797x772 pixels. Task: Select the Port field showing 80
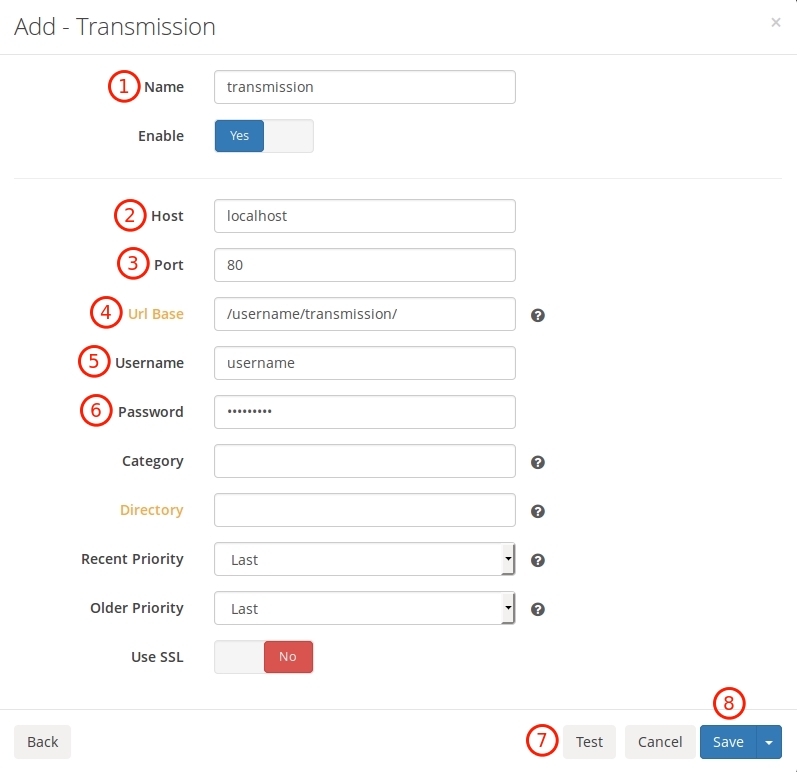point(364,265)
